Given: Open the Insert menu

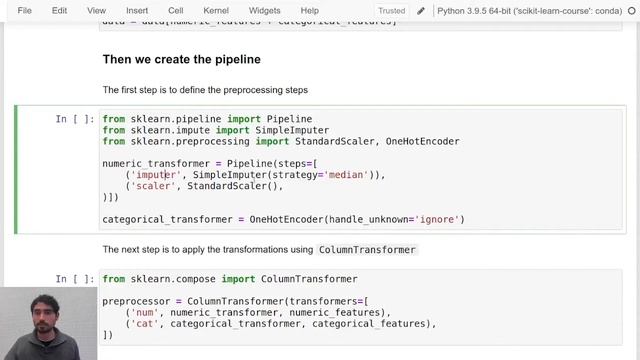Looking at the screenshot, I should coord(137,11).
